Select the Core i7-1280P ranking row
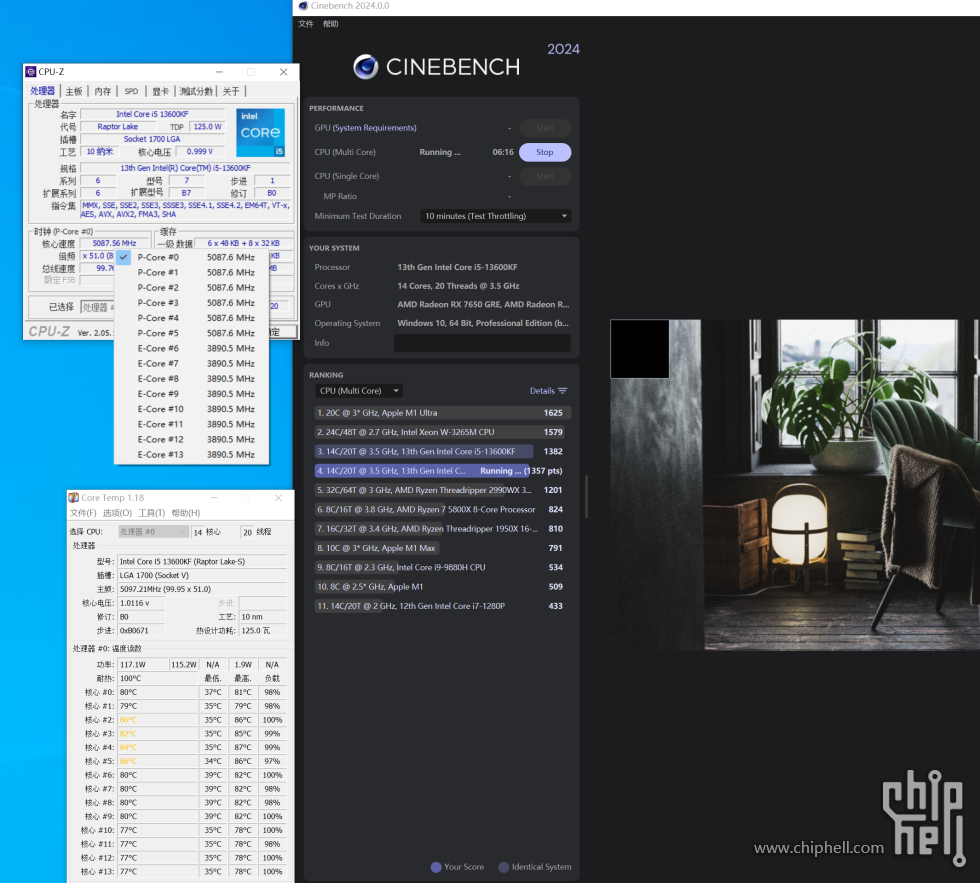Viewport: 980px width, 883px height. [x=442, y=606]
